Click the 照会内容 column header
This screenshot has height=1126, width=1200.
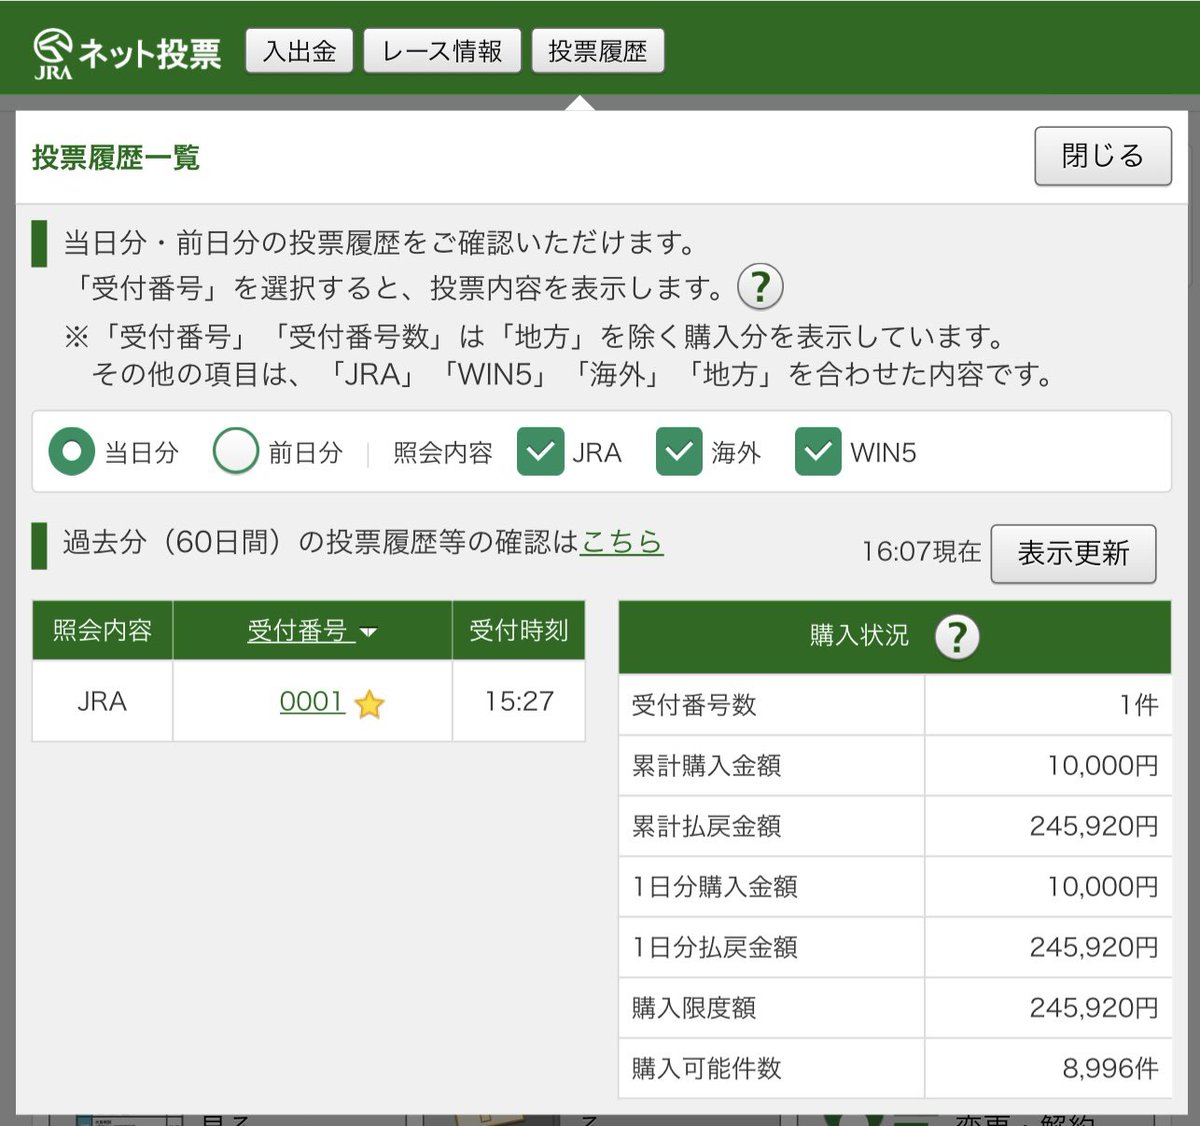pyautogui.click(x=102, y=631)
